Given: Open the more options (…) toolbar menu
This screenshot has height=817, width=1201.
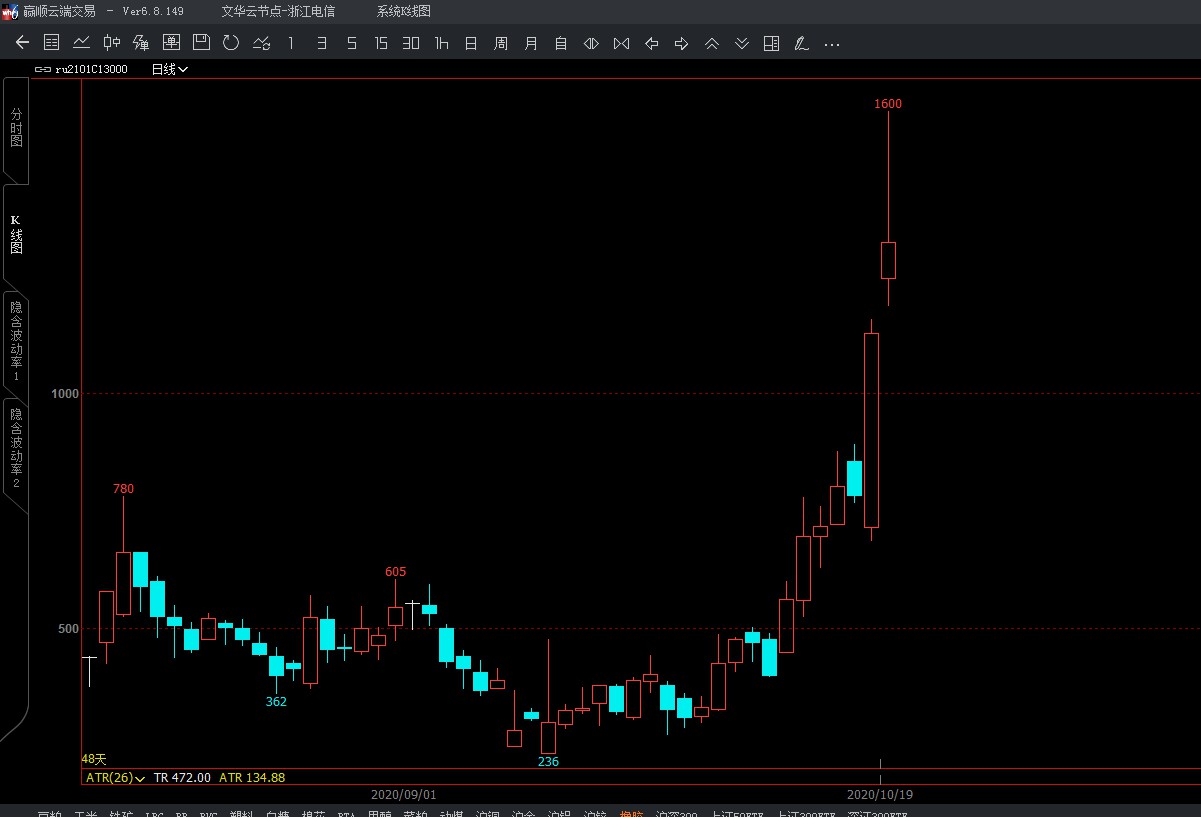Looking at the screenshot, I should (831, 43).
